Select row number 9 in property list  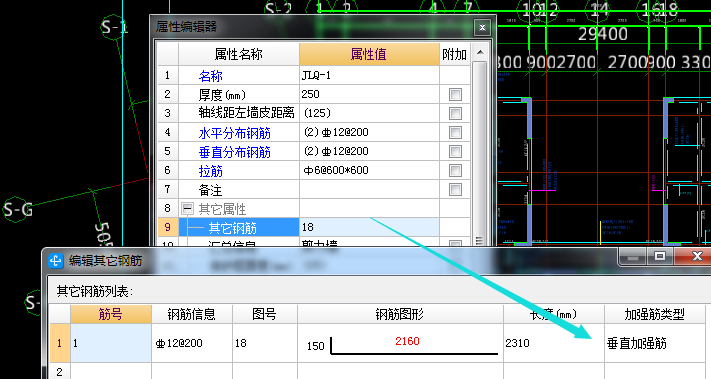pos(167,227)
